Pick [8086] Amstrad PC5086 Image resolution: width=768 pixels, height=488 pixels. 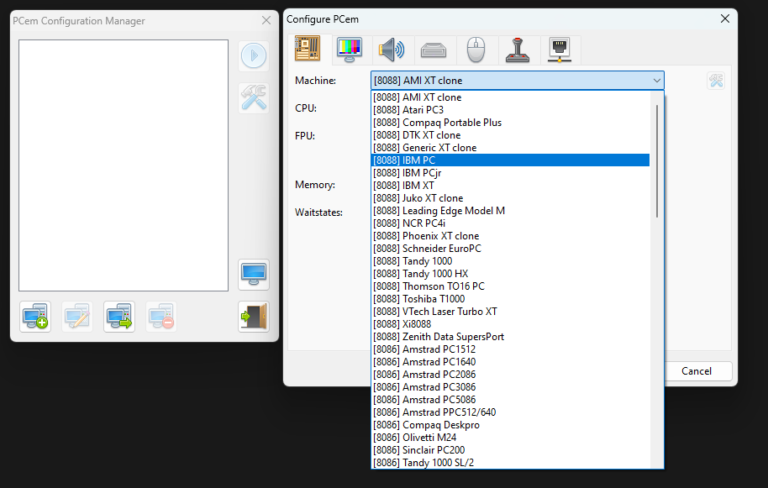click(x=510, y=399)
